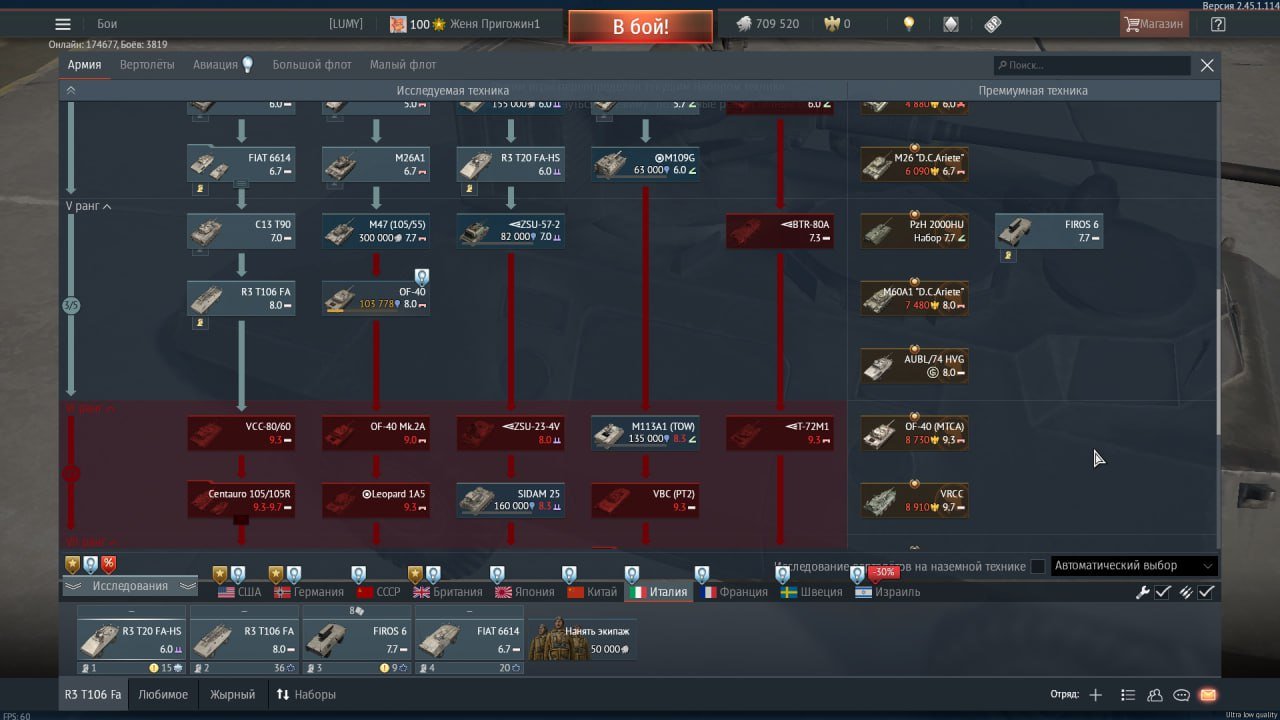Expand the Исследования panel right chevron
This screenshot has height=720, width=1280.
[186, 586]
